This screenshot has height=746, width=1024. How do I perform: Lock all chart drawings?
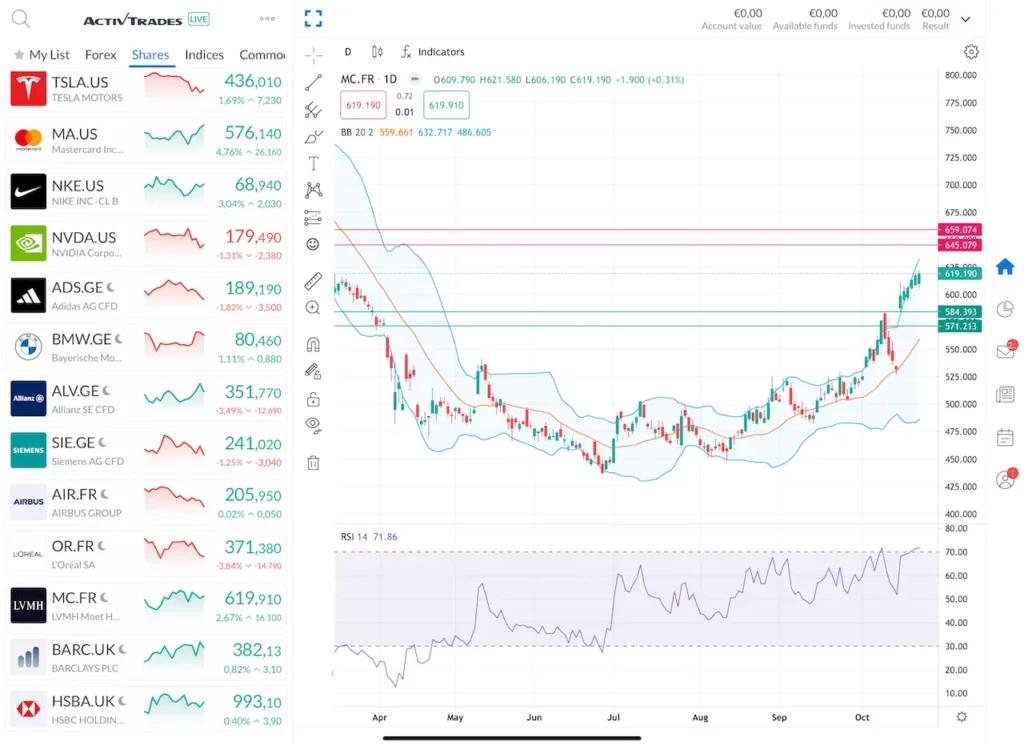click(312, 399)
